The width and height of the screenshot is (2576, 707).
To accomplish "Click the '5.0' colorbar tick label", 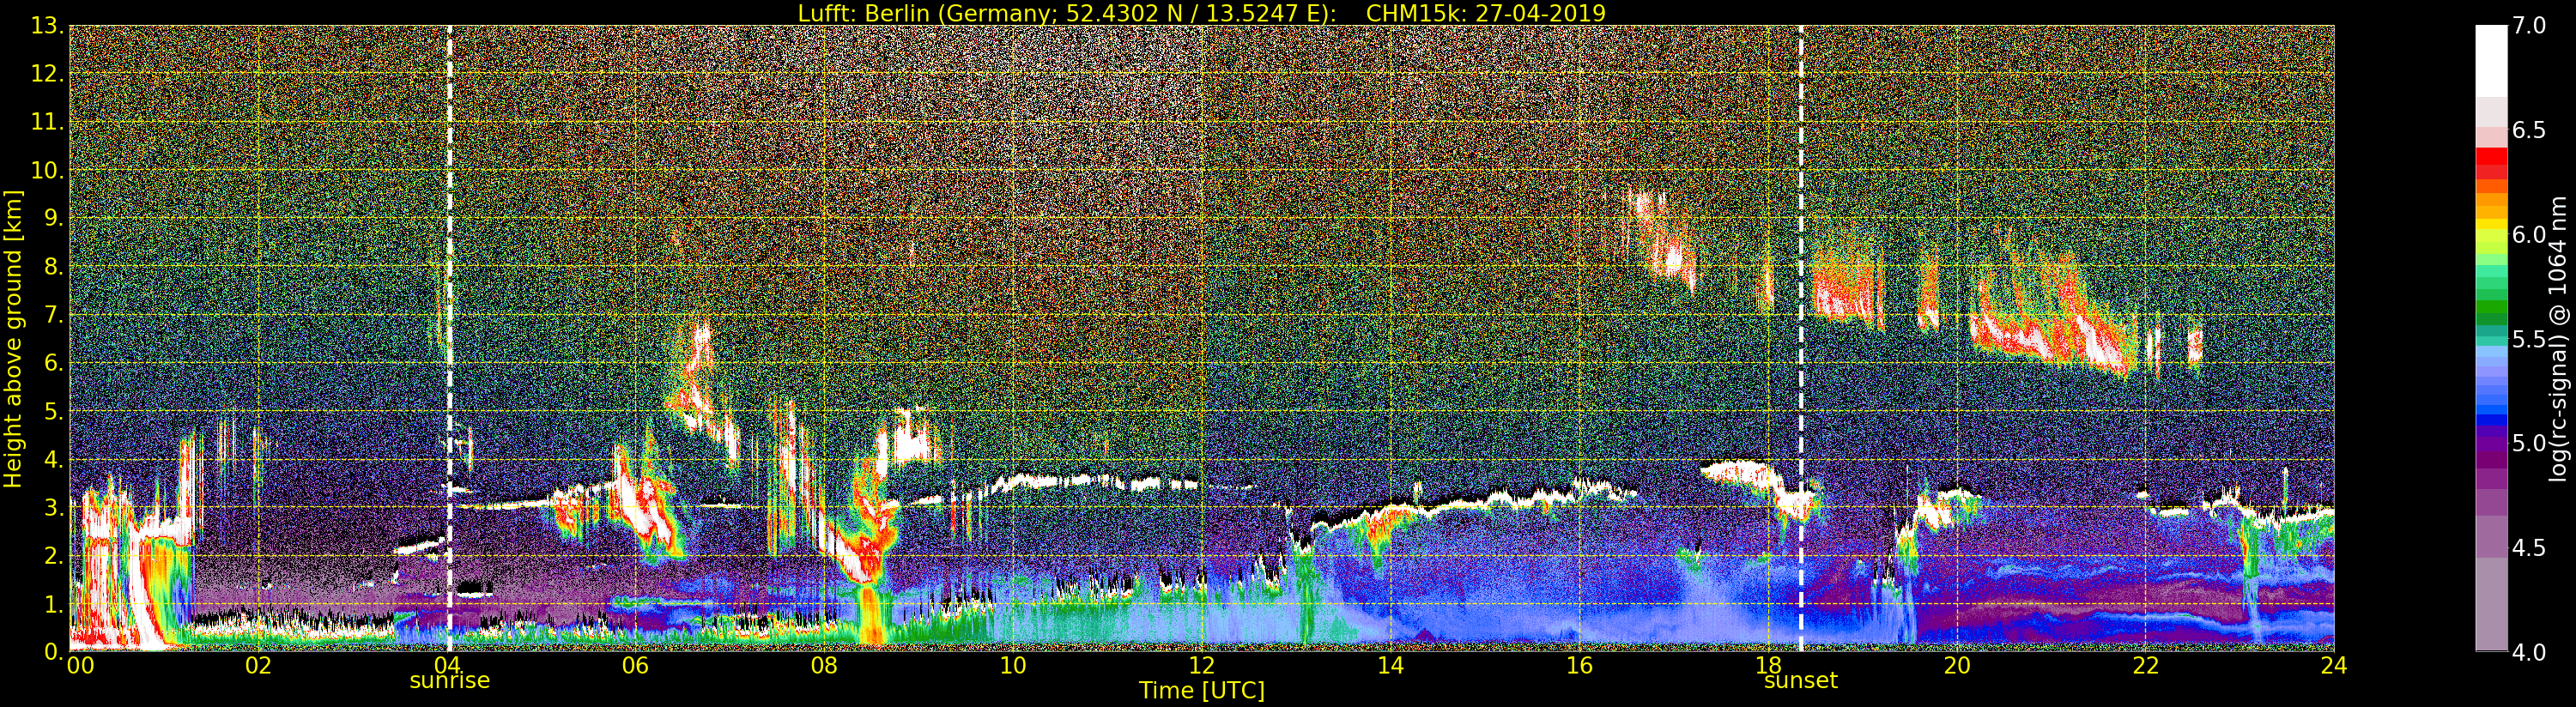I will 2529,443.
